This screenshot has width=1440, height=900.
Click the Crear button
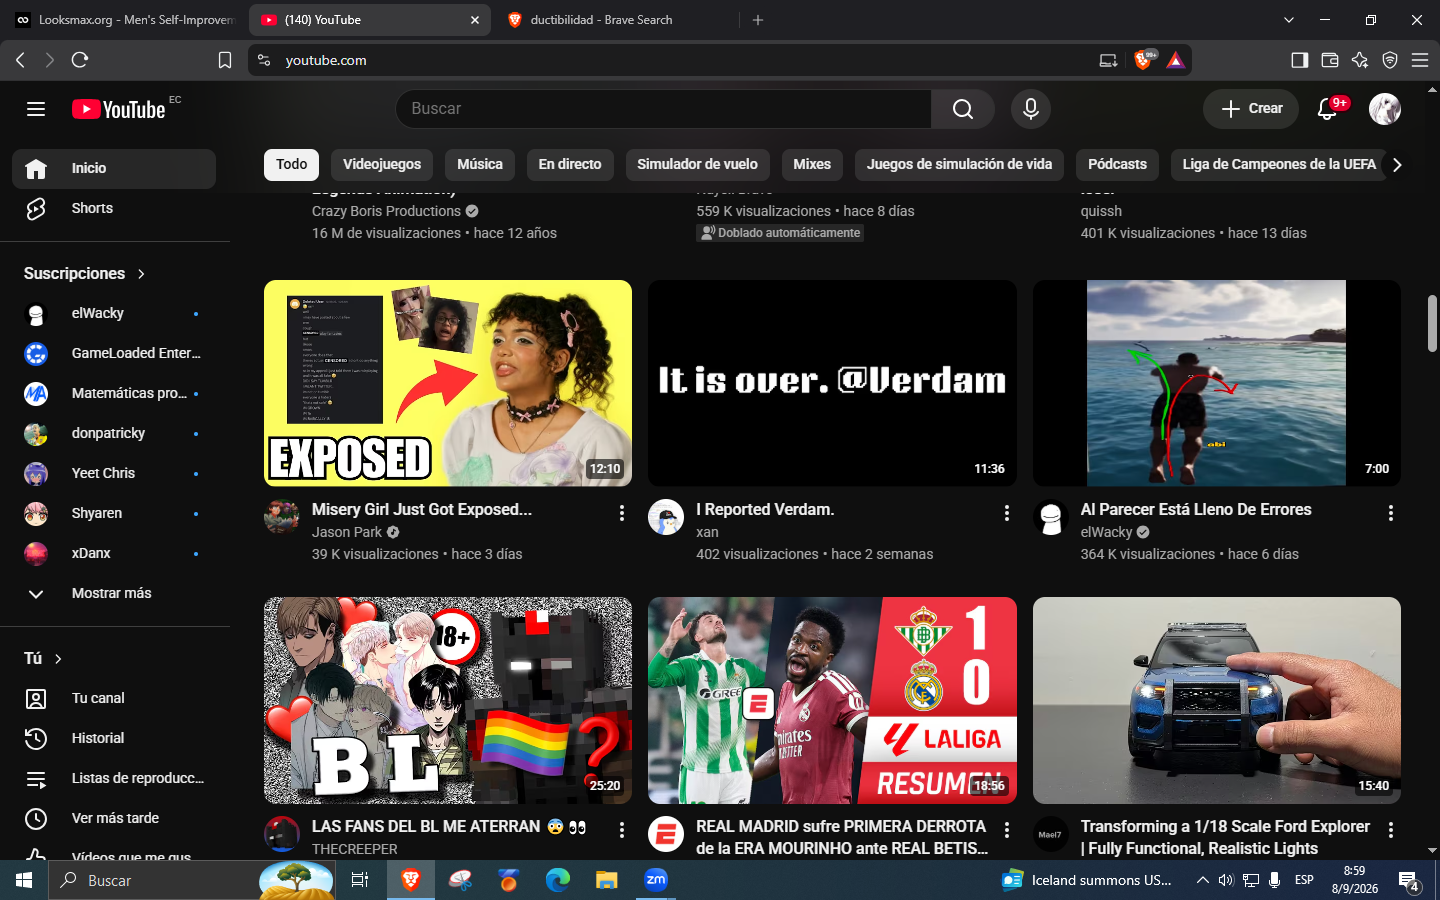[x=1251, y=109]
